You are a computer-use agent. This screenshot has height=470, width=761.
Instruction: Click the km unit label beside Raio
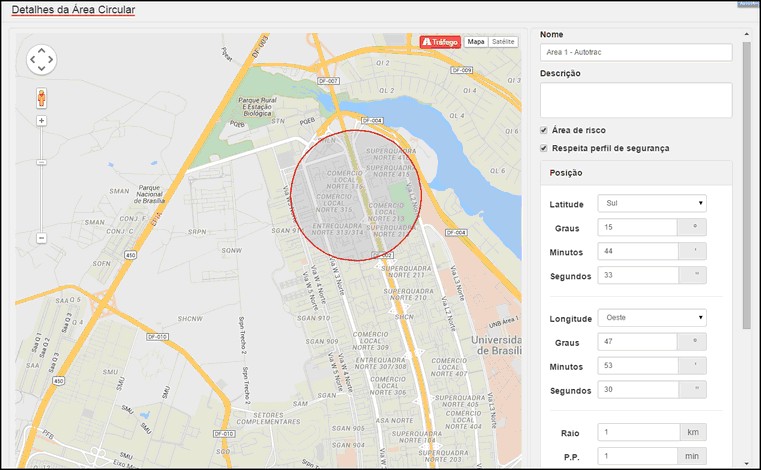pyautogui.click(x=693, y=432)
